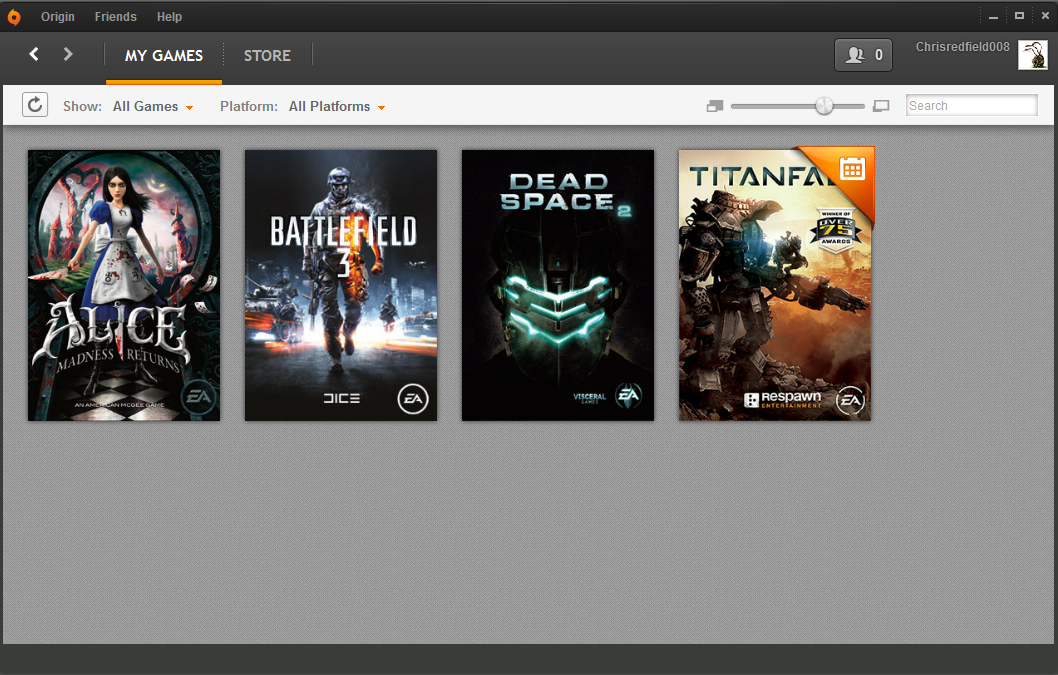Click the Chrisredfield008 username
Image resolution: width=1058 pixels, height=675 pixels.
(962, 47)
